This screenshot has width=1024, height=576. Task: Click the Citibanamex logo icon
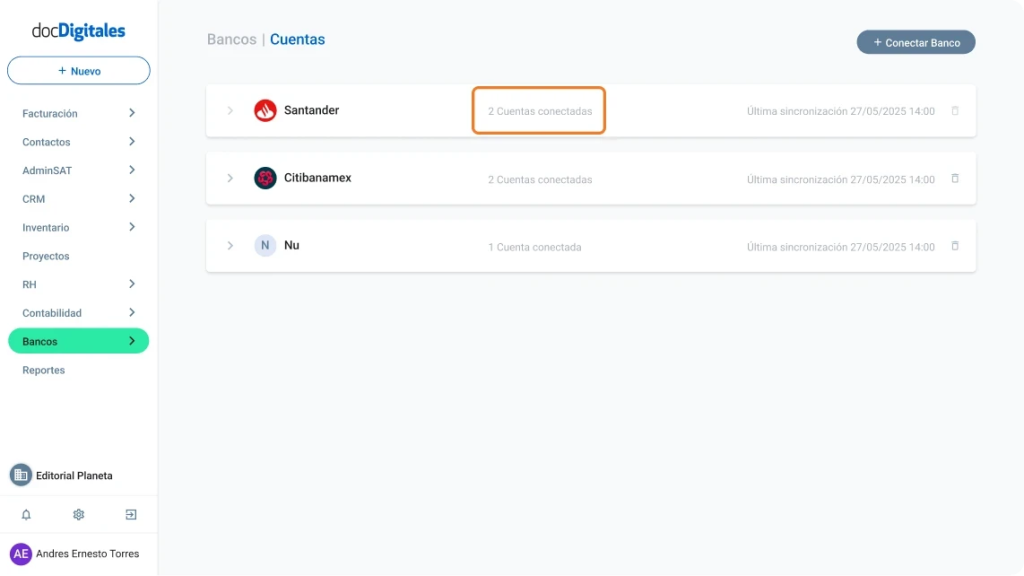pyautogui.click(x=265, y=178)
